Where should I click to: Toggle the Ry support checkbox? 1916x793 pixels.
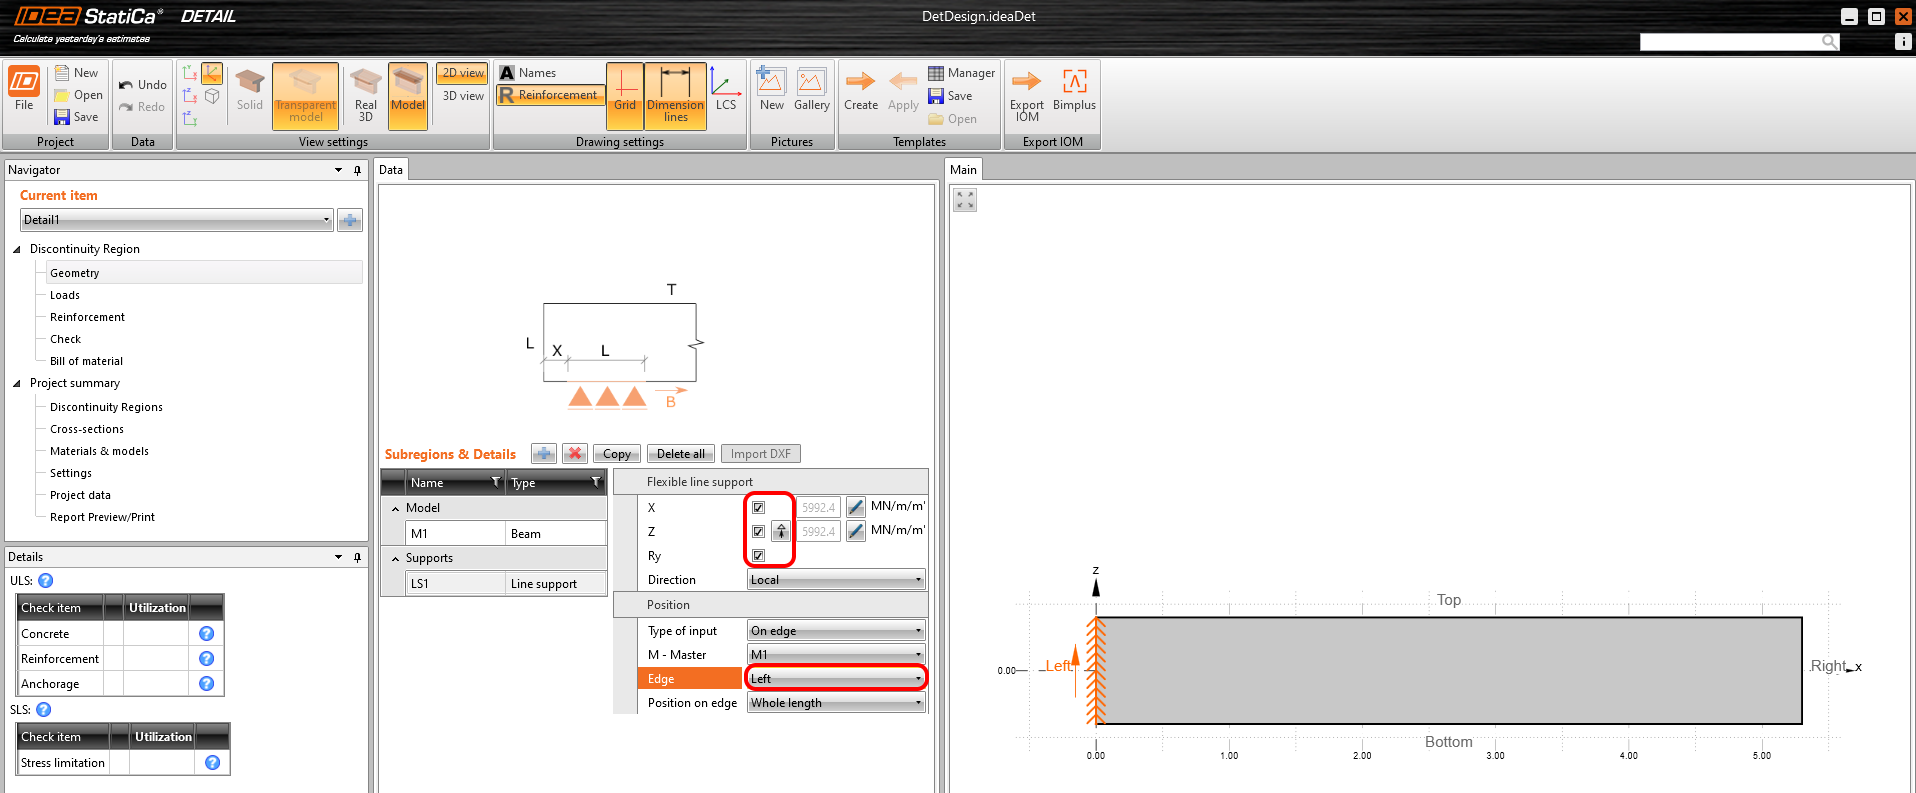(758, 555)
